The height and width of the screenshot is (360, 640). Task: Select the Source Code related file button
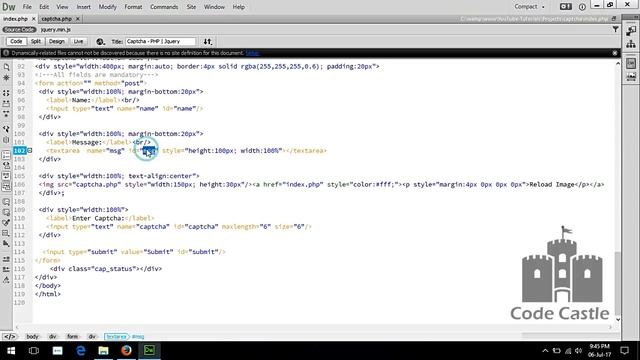click(x=19, y=30)
